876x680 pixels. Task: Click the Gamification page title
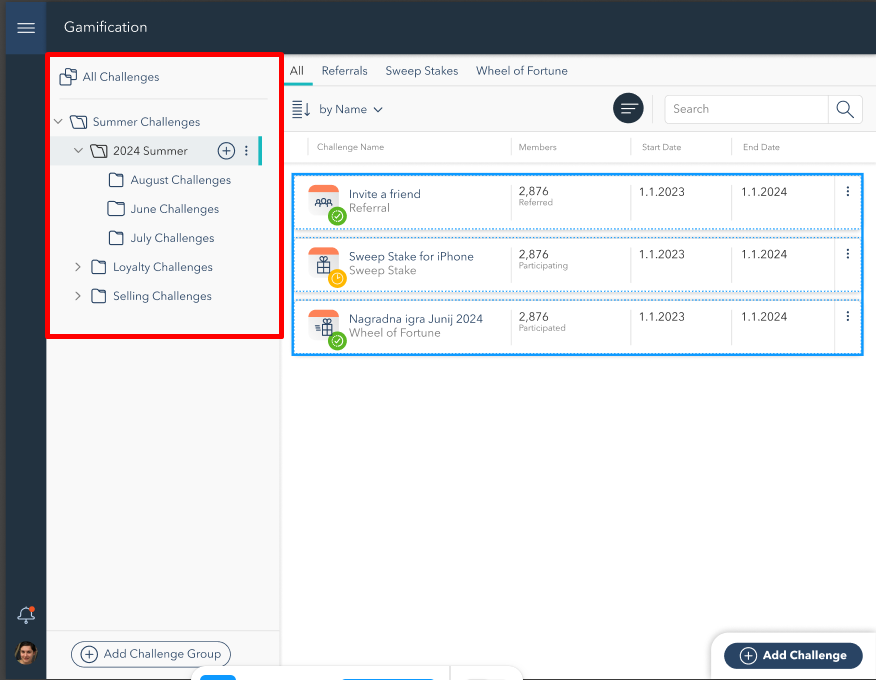[106, 27]
